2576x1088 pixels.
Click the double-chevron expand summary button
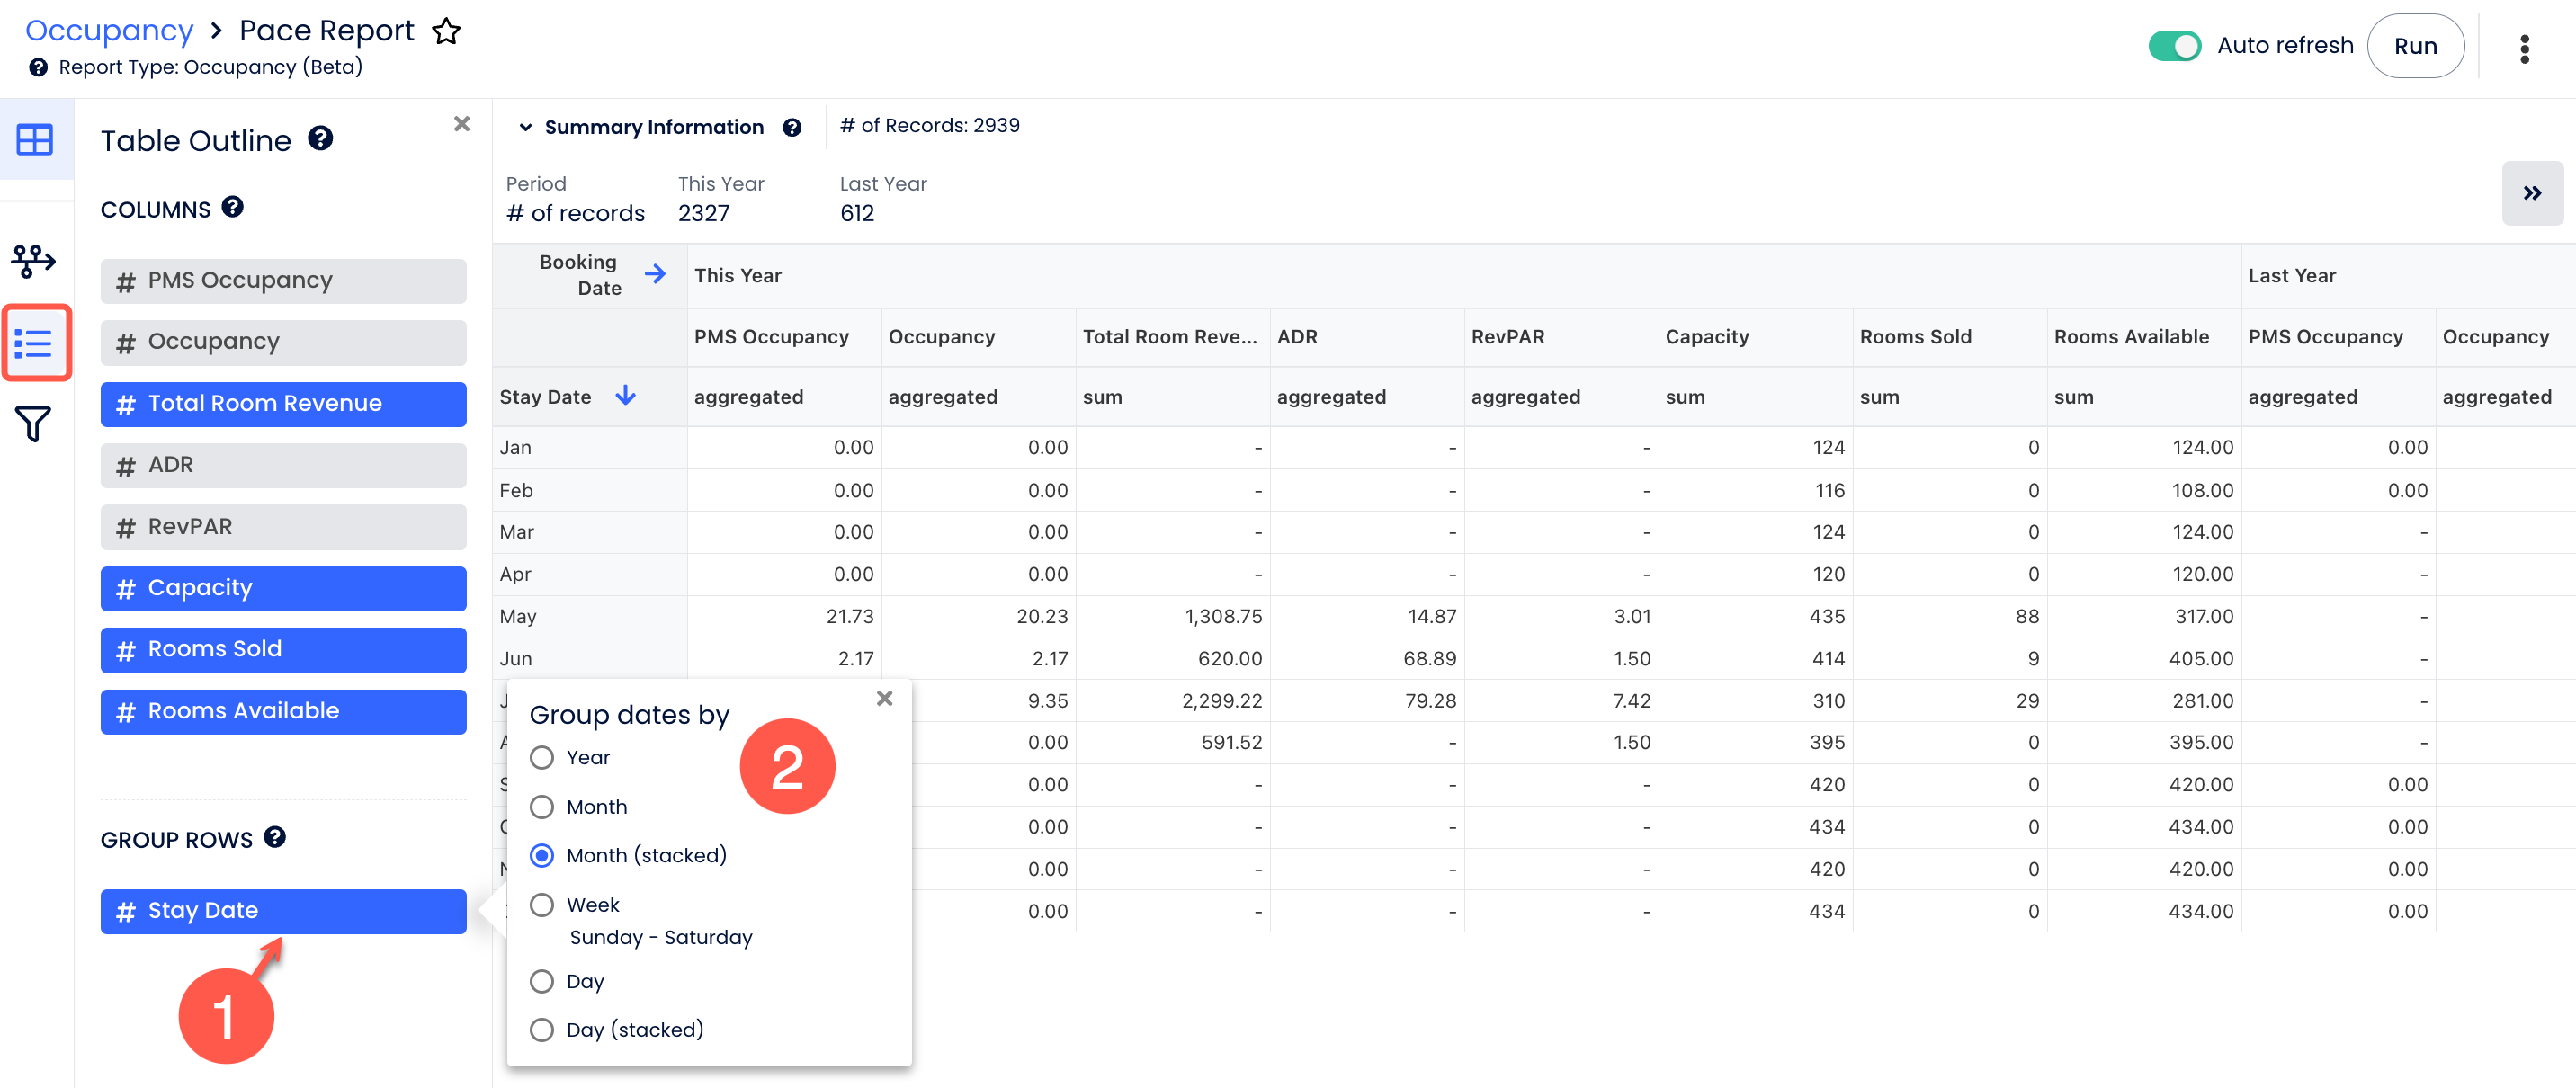tap(2531, 193)
